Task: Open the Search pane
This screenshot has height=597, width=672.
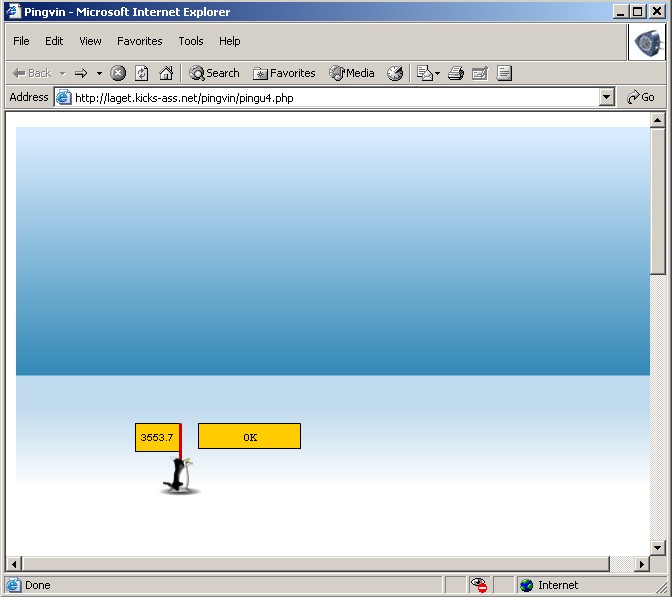Action: coord(214,73)
